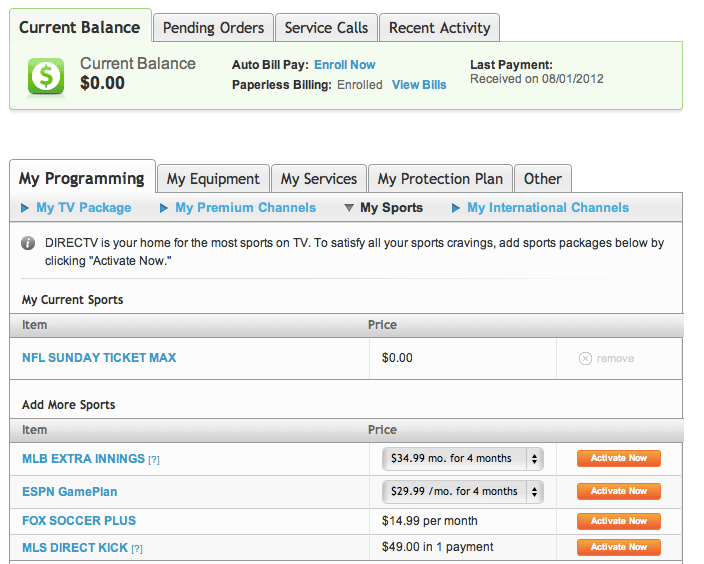Click the info icon beside DIRECTV description
The width and height of the screenshot is (704, 564).
(x=28, y=243)
